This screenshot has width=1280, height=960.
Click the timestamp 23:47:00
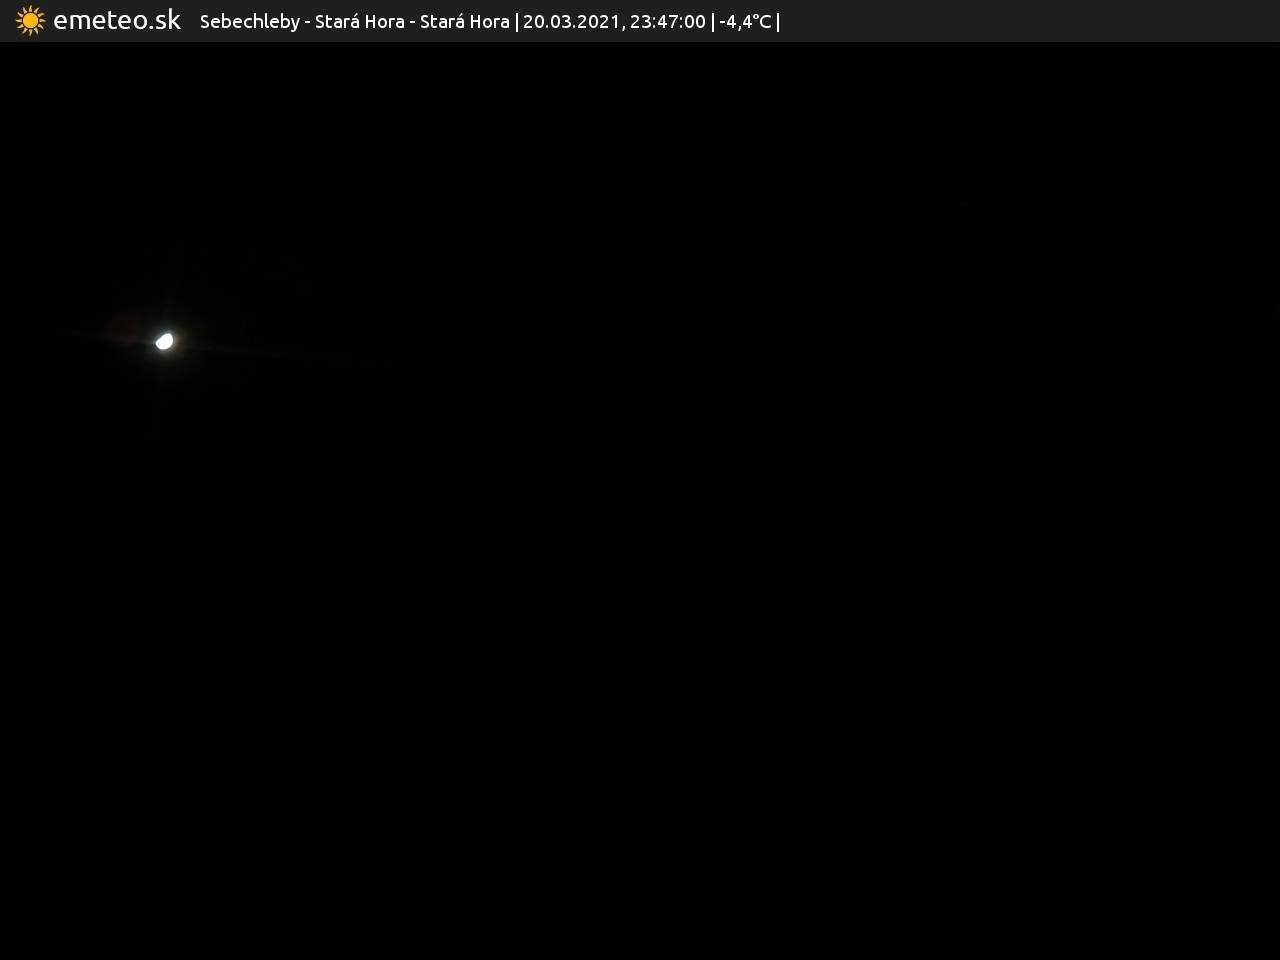pyautogui.click(x=668, y=21)
